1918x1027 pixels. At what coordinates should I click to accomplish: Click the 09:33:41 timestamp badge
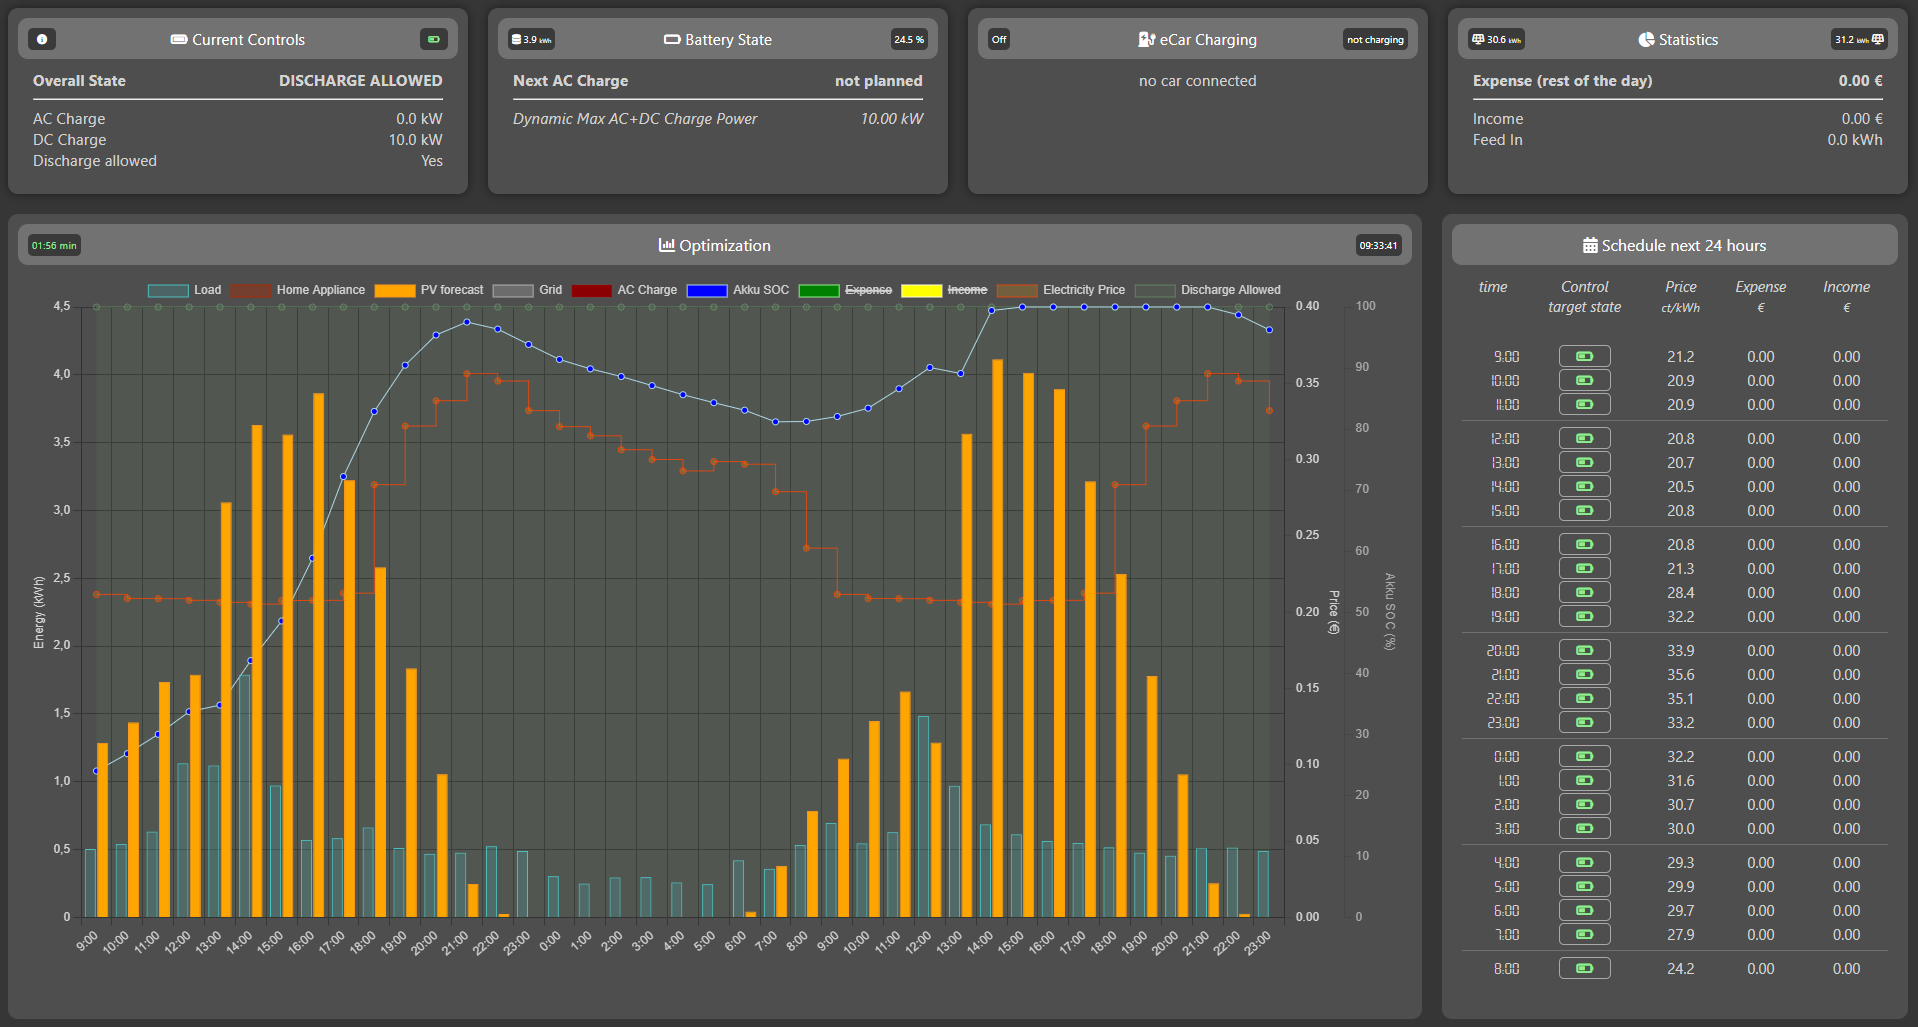click(x=1378, y=245)
